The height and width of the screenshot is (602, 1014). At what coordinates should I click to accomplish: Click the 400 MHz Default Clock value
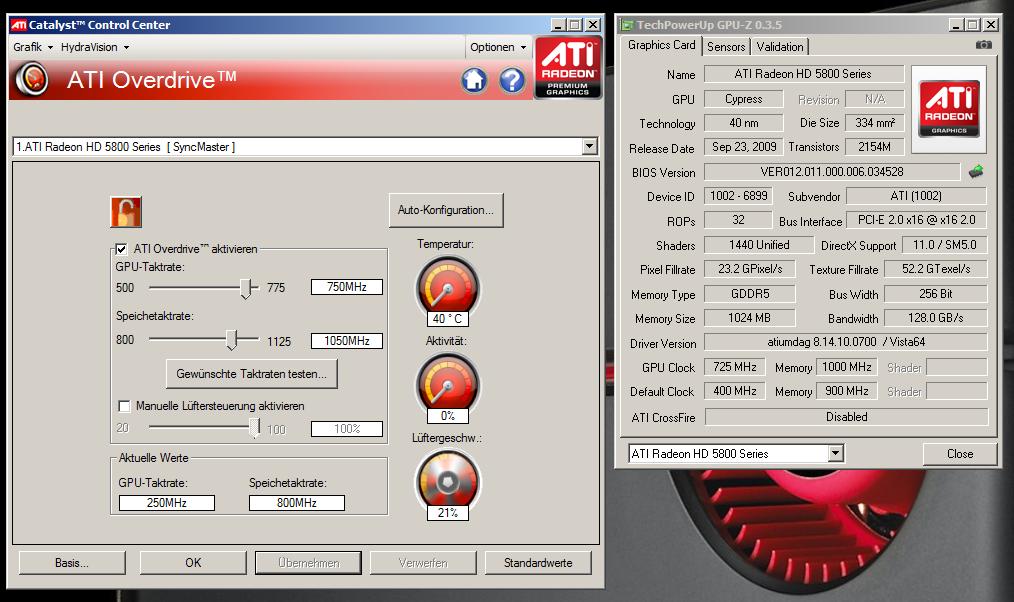(735, 391)
